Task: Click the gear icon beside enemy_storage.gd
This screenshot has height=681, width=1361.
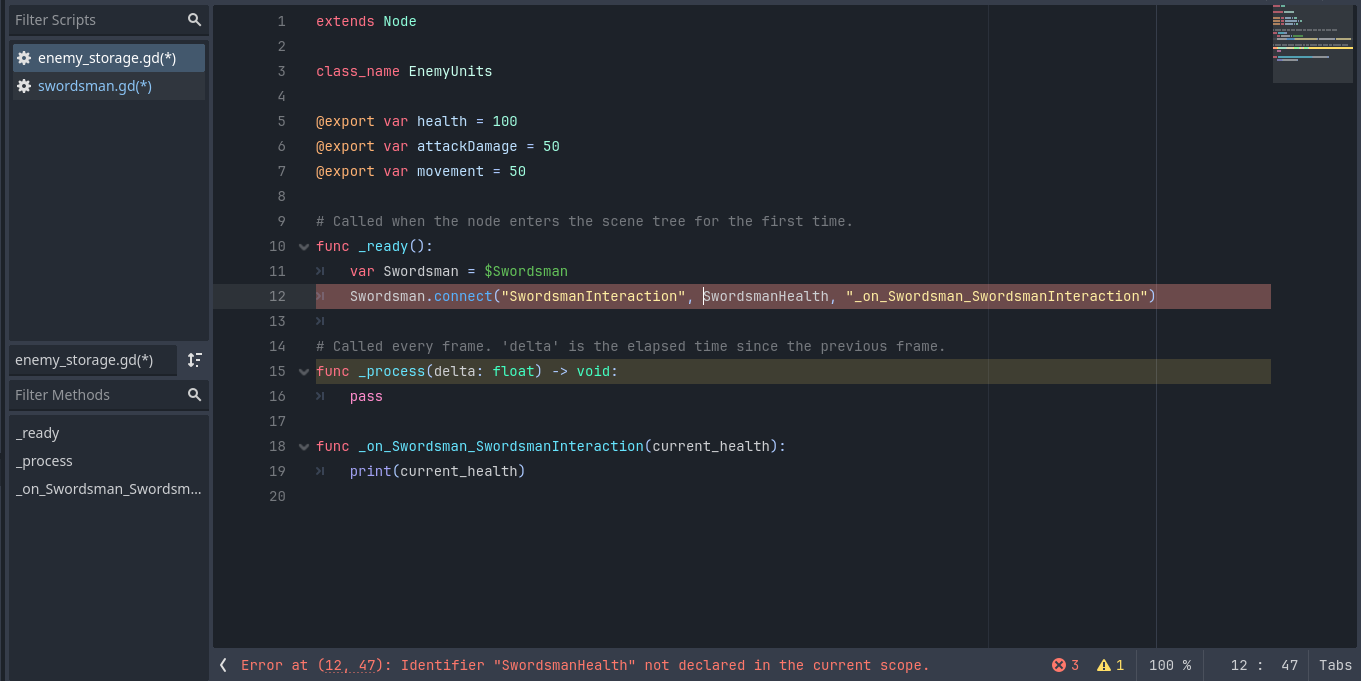Action: click(24, 58)
